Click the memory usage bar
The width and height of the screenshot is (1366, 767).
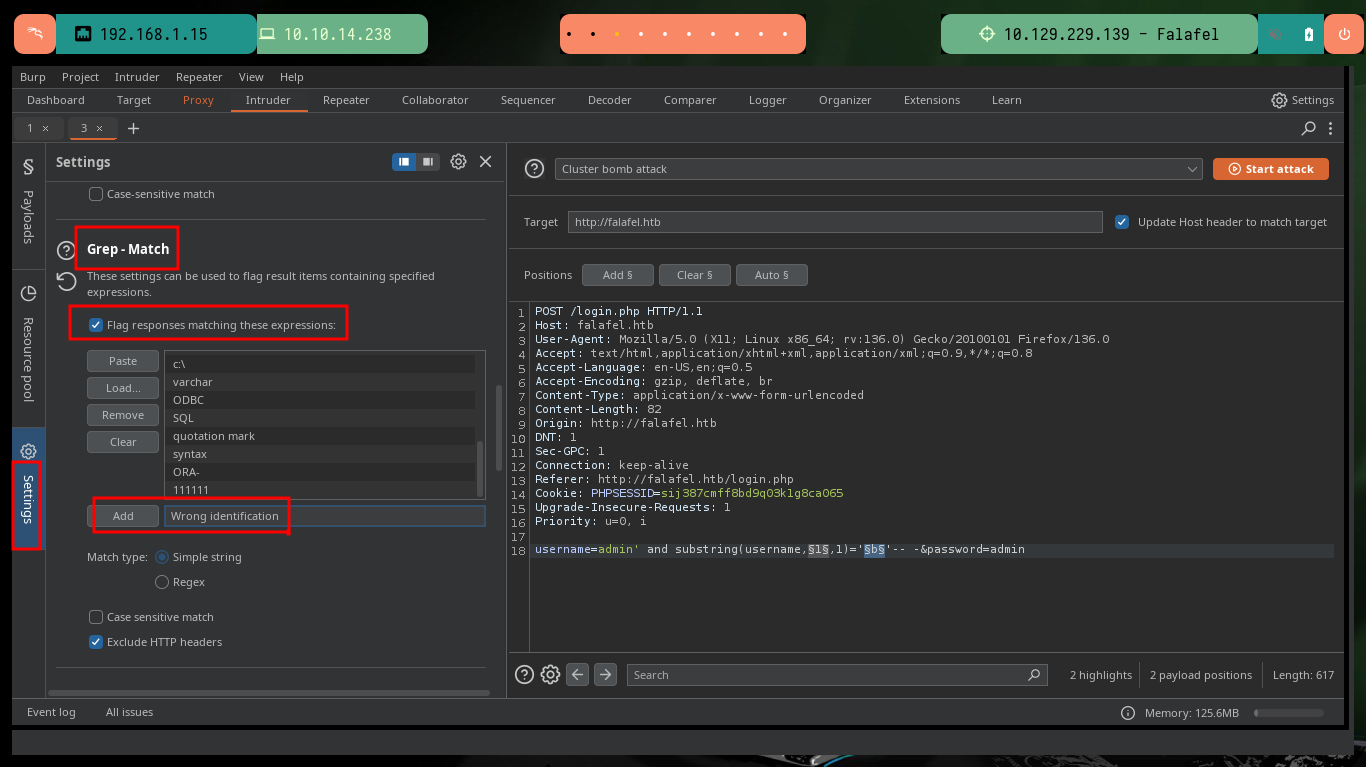point(1289,713)
